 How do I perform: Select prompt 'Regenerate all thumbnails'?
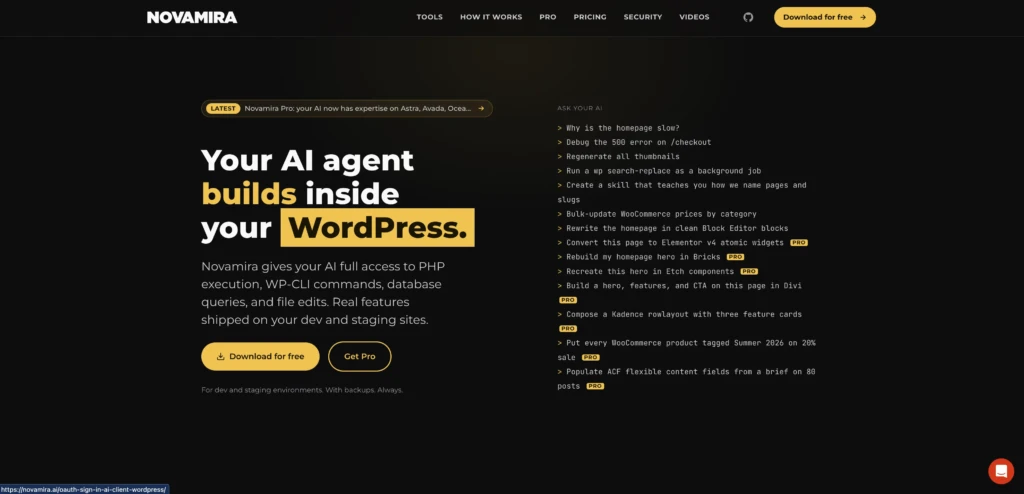point(618,157)
